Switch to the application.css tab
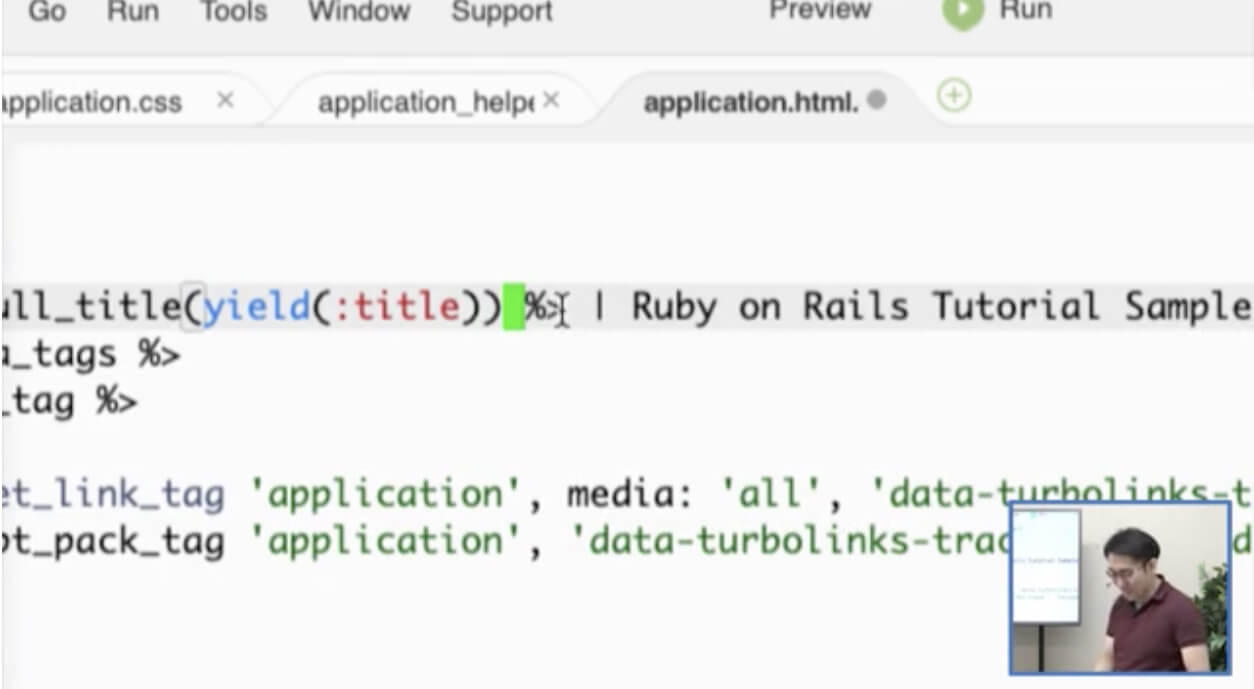1254x689 pixels. (x=92, y=102)
